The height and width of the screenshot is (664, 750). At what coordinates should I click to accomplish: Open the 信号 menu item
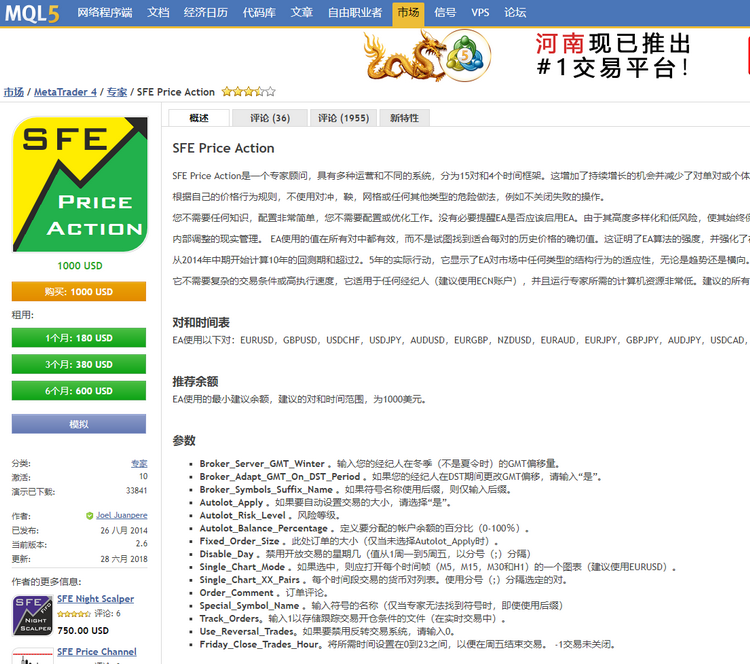point(445,12)
